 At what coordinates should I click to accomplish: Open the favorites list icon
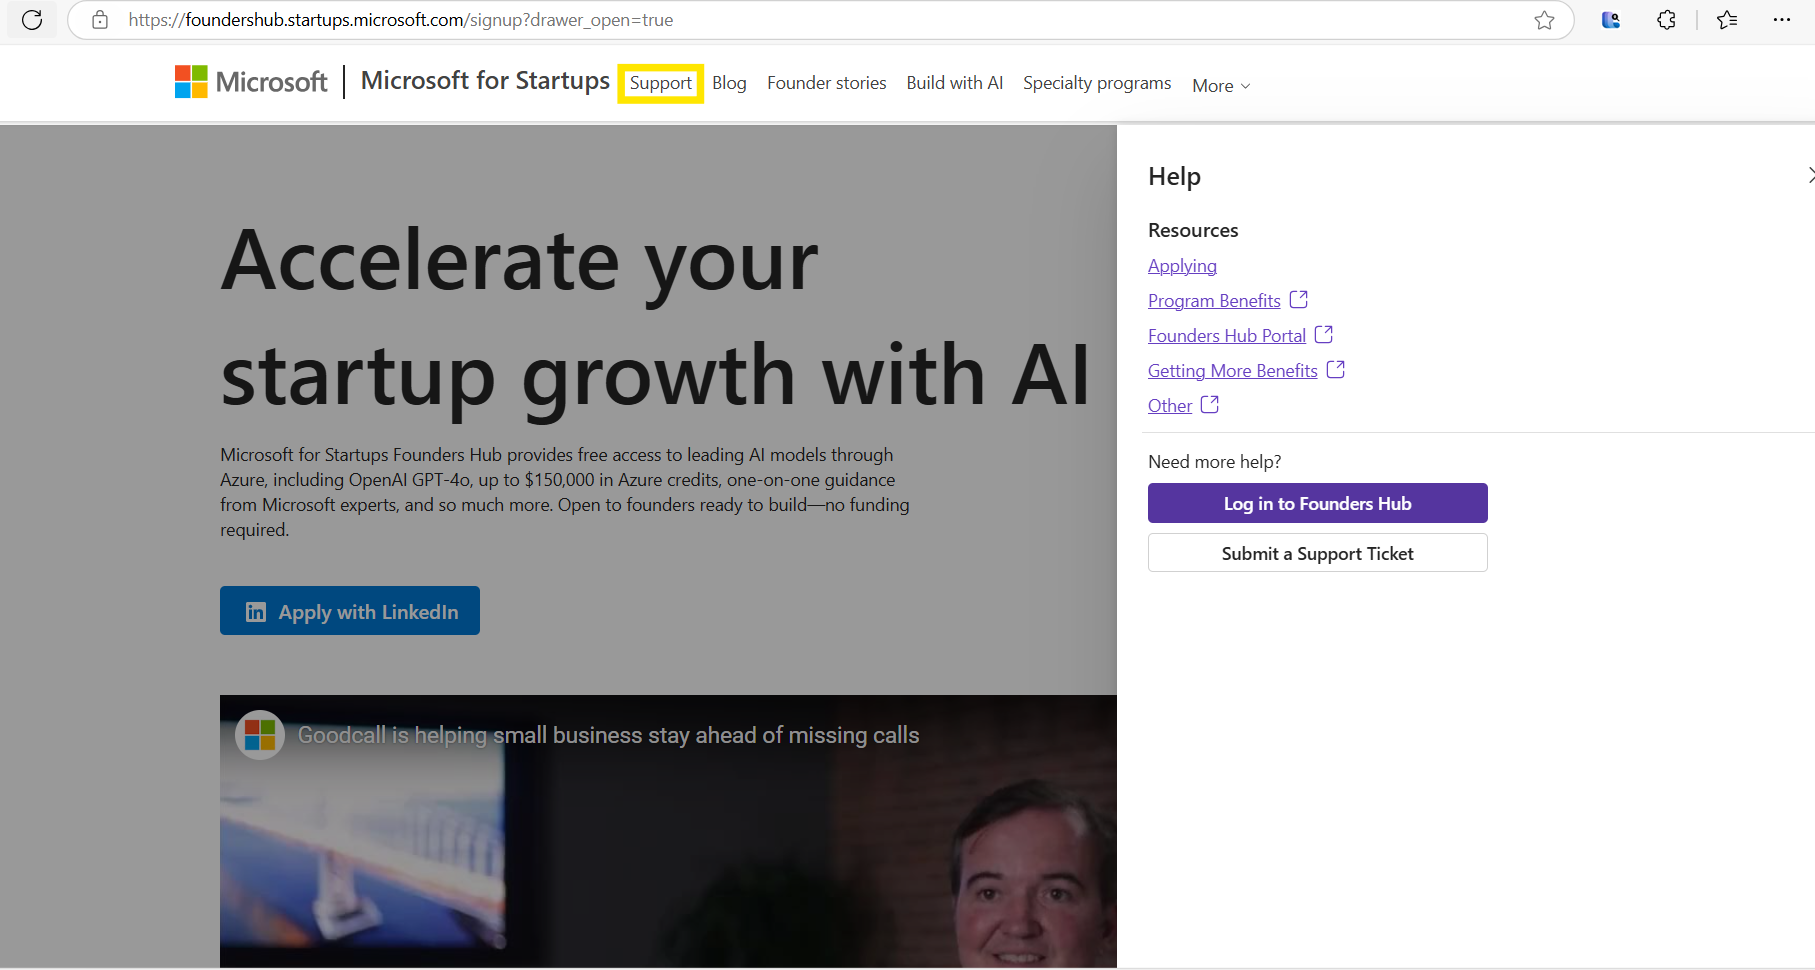pos(1727,20)
